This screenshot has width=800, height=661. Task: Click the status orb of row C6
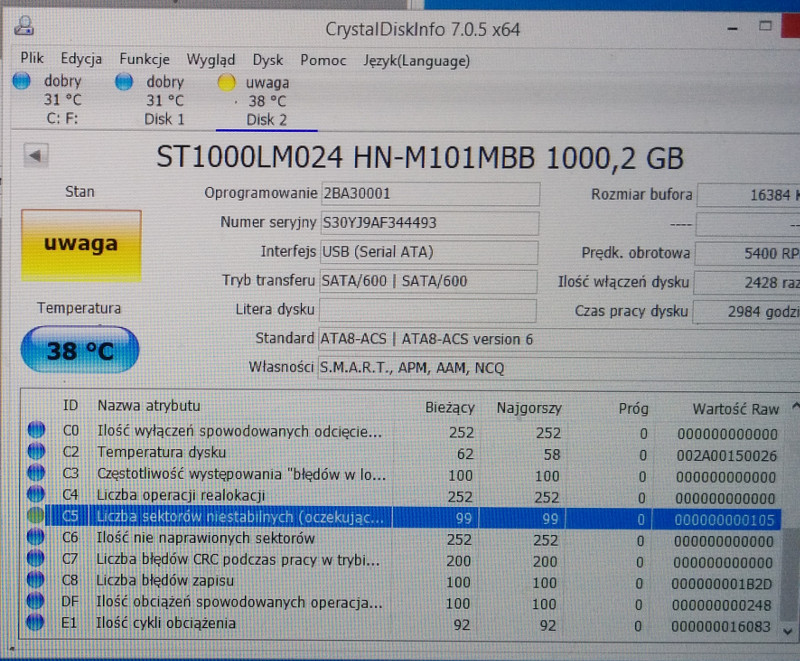[36, 537]
